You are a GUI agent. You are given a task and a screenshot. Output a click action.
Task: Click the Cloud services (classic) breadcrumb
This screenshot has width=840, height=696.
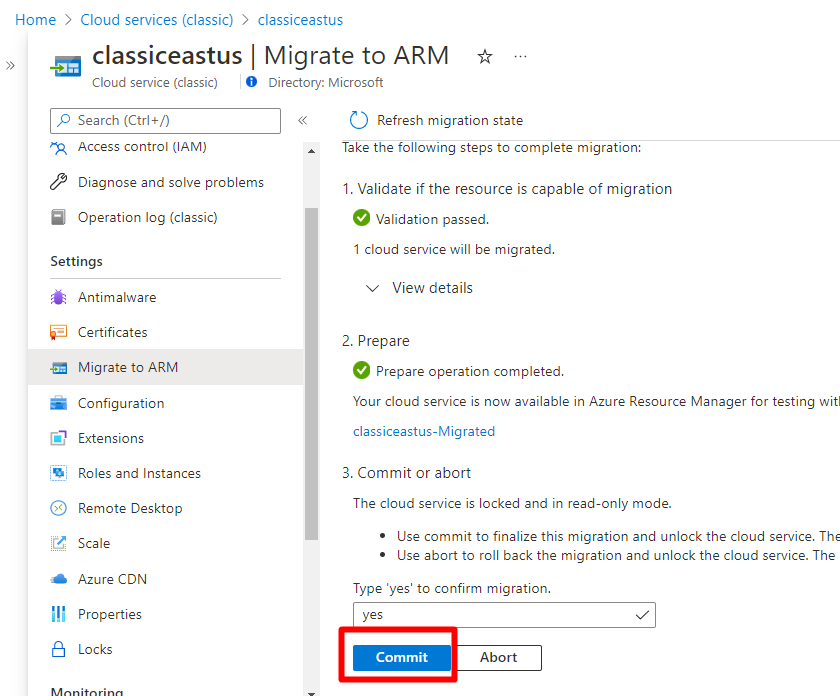click(x=157, y=20)
